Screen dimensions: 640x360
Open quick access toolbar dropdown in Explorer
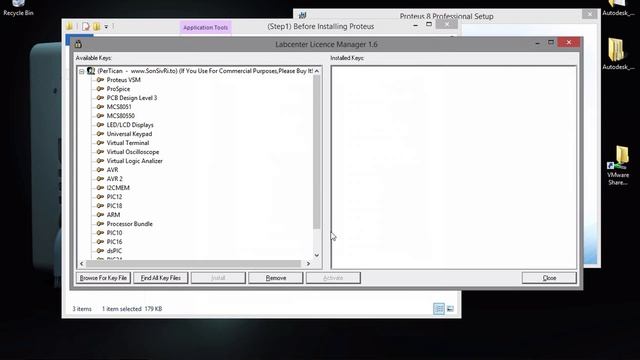point(106,27)
